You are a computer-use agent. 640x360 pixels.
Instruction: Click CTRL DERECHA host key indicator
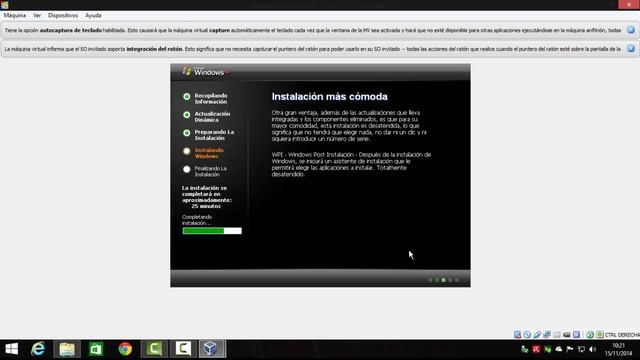coord(622,335)
